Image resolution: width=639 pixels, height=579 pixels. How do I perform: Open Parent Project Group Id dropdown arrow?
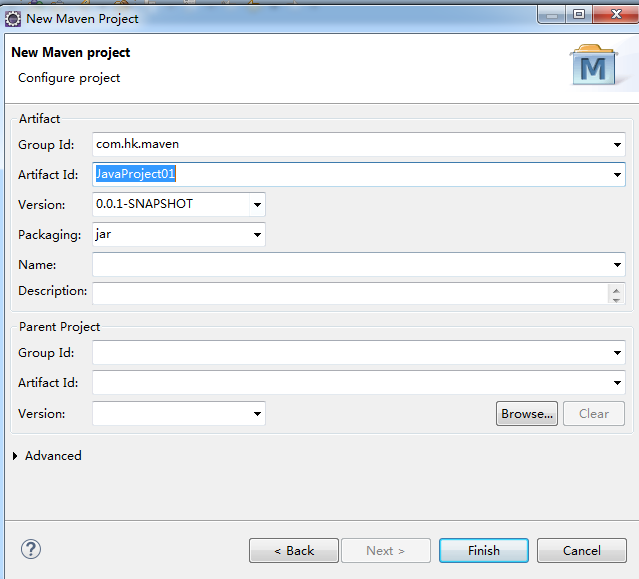click(617, 353)
